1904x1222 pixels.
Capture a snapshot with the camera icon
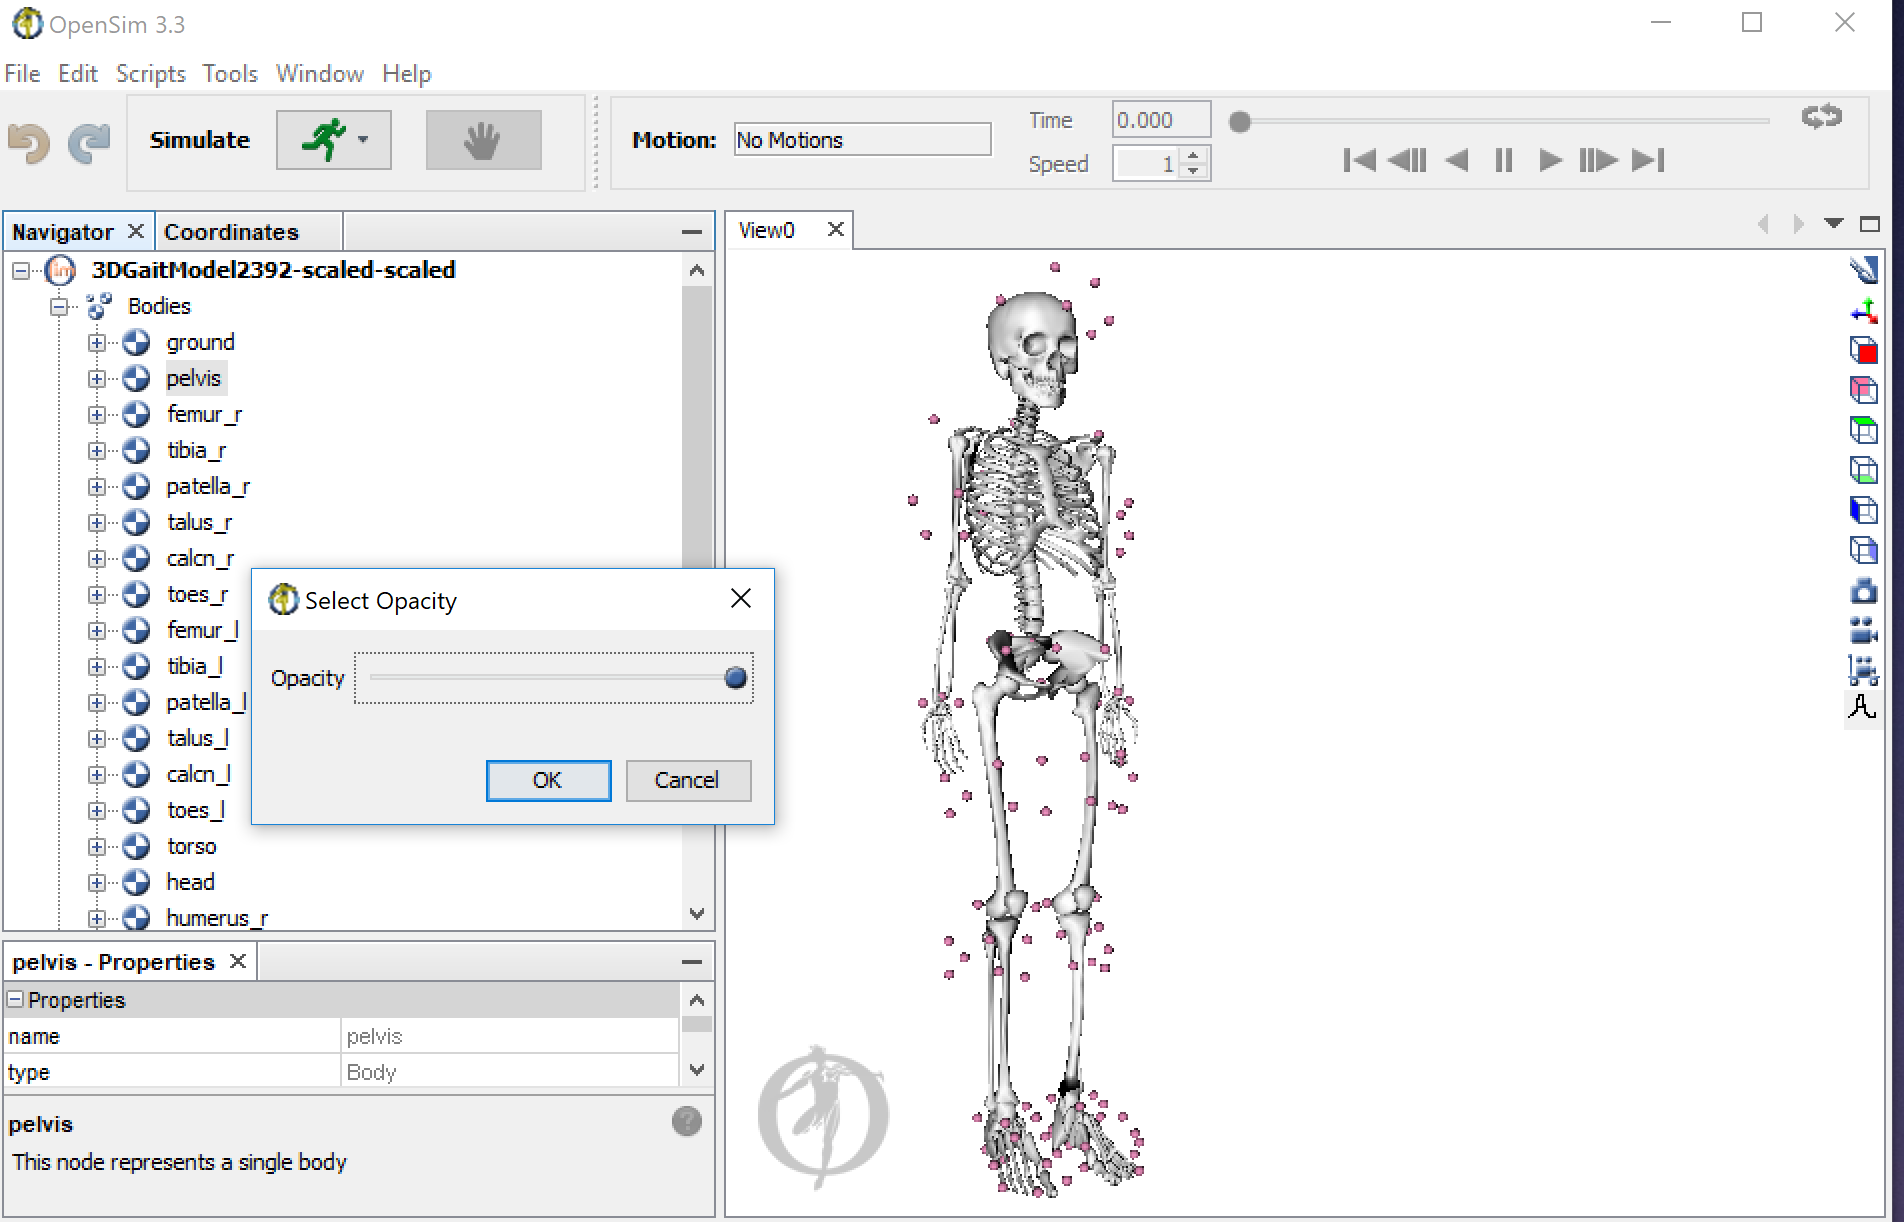tap(1864, 591)
